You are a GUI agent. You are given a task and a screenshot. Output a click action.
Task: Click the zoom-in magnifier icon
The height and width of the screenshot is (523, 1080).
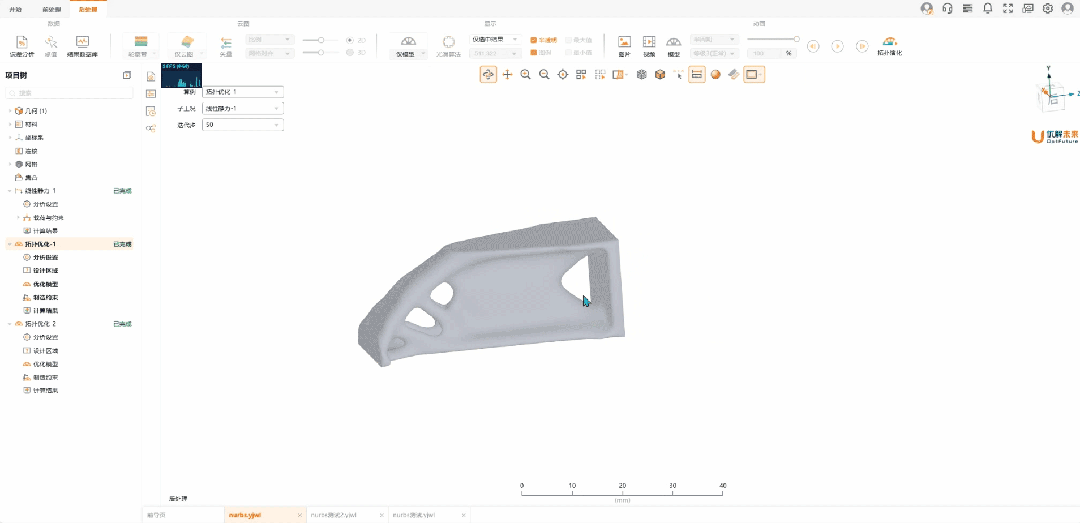tap(525, 74)
